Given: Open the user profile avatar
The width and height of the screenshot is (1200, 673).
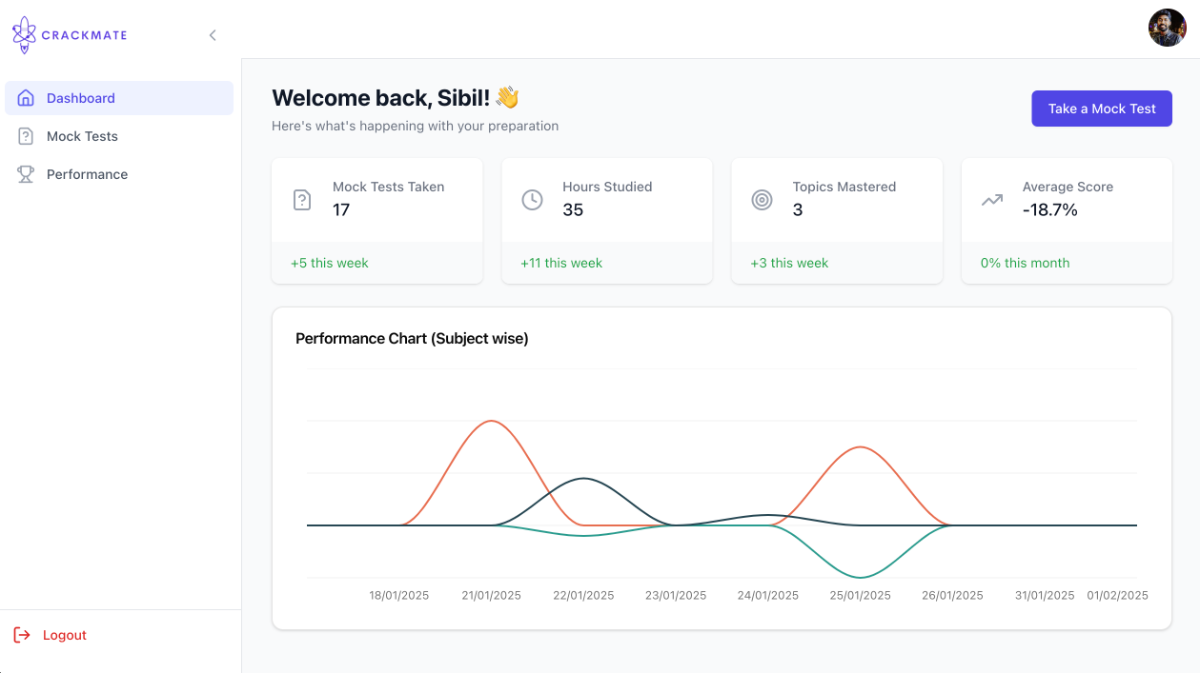Looking at the screenshot, I should (x=1167, y=27).
